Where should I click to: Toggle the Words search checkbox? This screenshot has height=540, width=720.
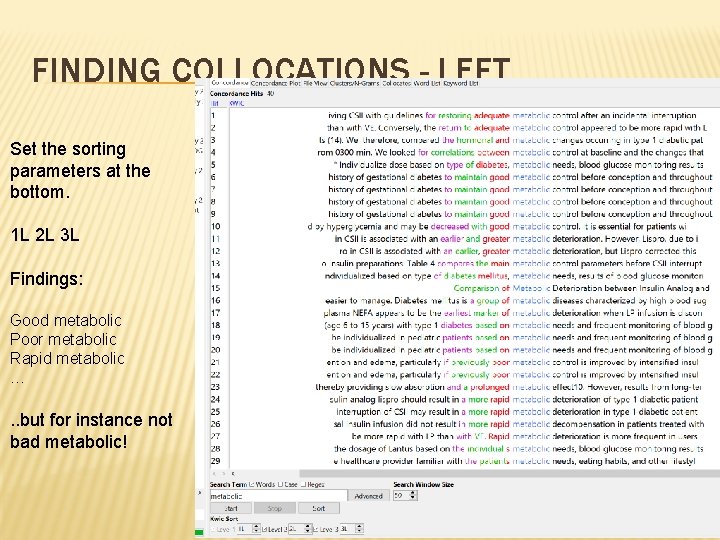tap(251, 484)
